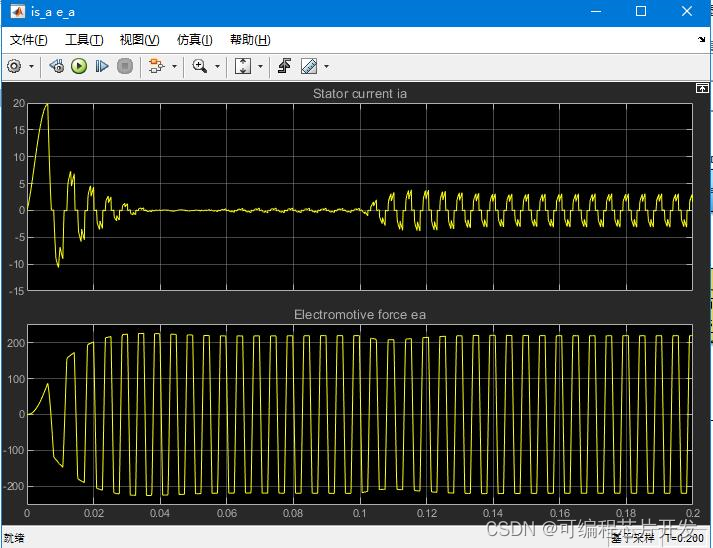Run the simulation with the green play button
The width and height of the screenshot is (713, 548).
(x=79, y=66)
